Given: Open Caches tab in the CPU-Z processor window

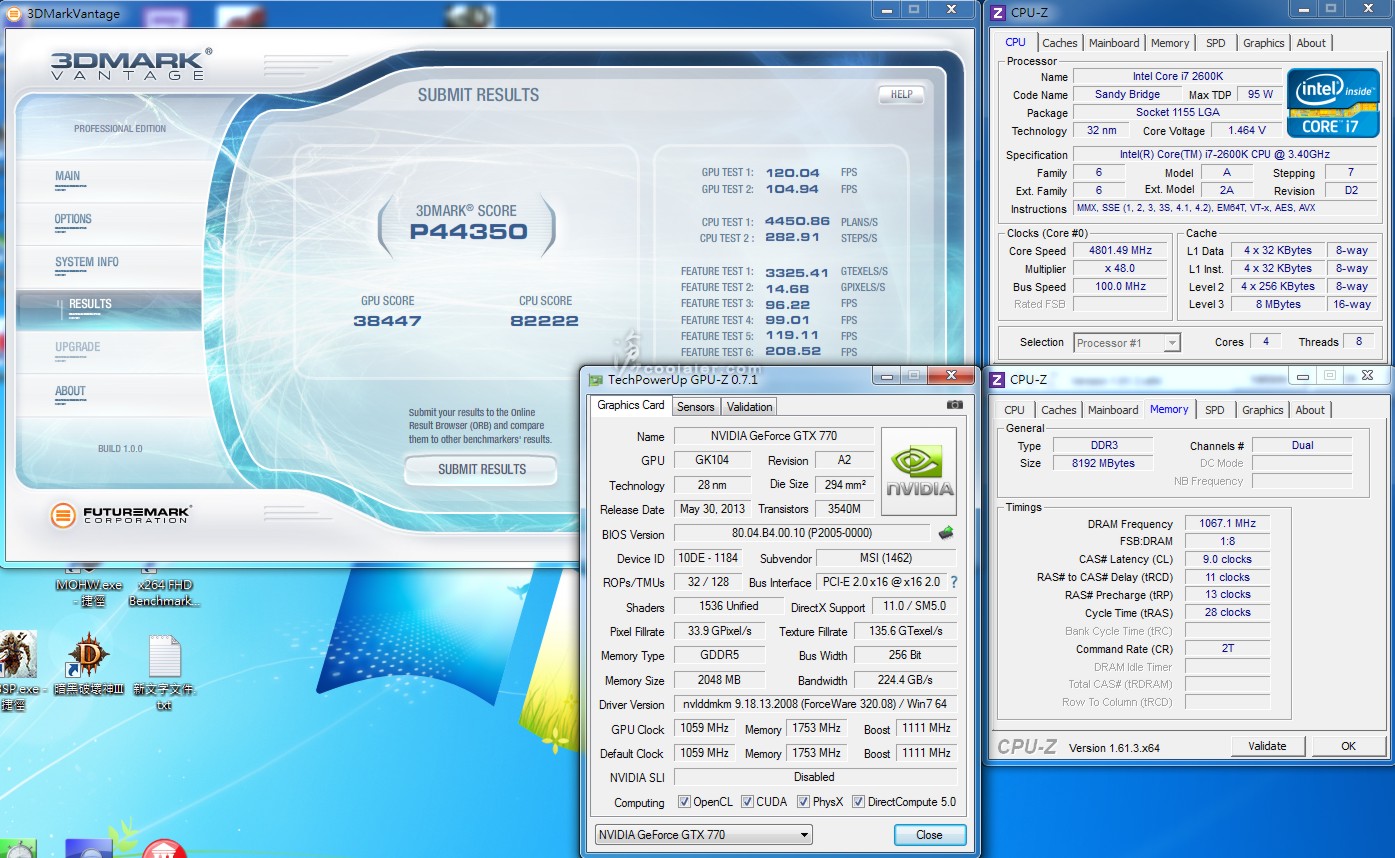Looking at the screenshot, I should pos(1059,43).
